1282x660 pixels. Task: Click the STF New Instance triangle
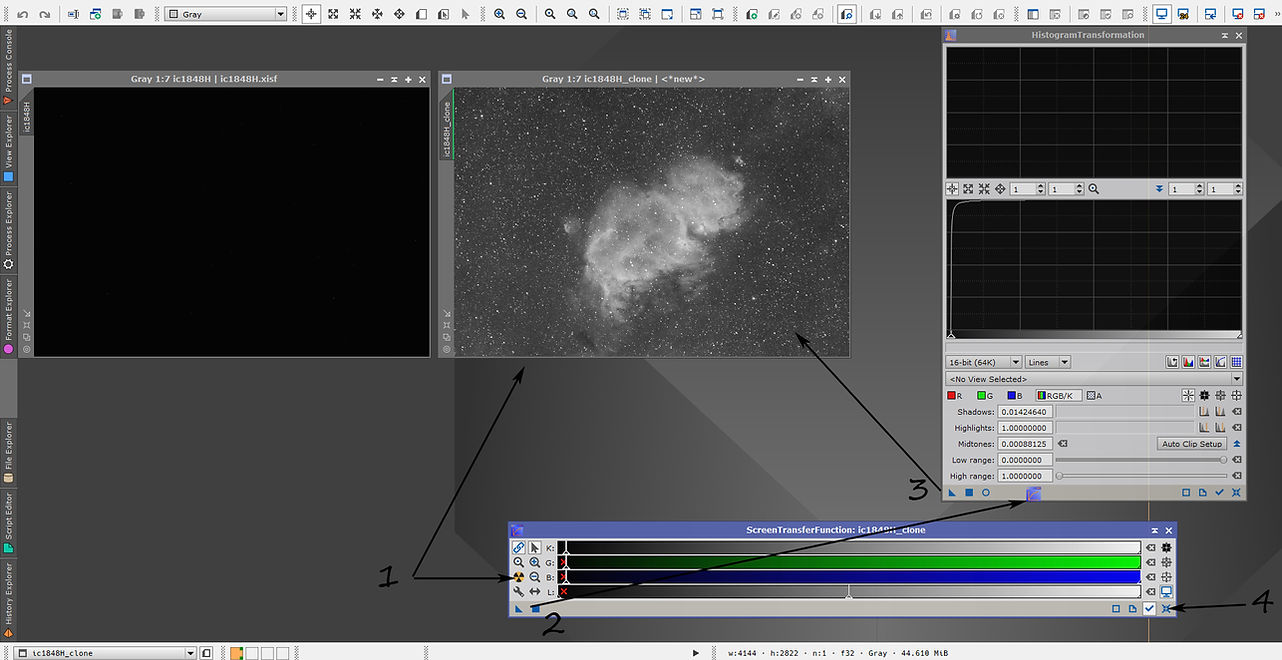point(518,608)
